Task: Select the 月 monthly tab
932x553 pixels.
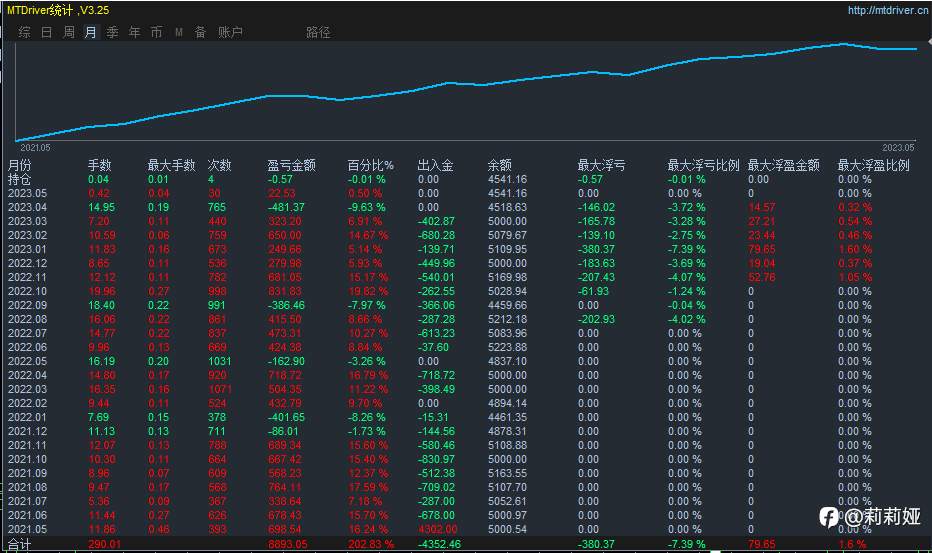Action: pyautogui.click(x=90, y=32)
